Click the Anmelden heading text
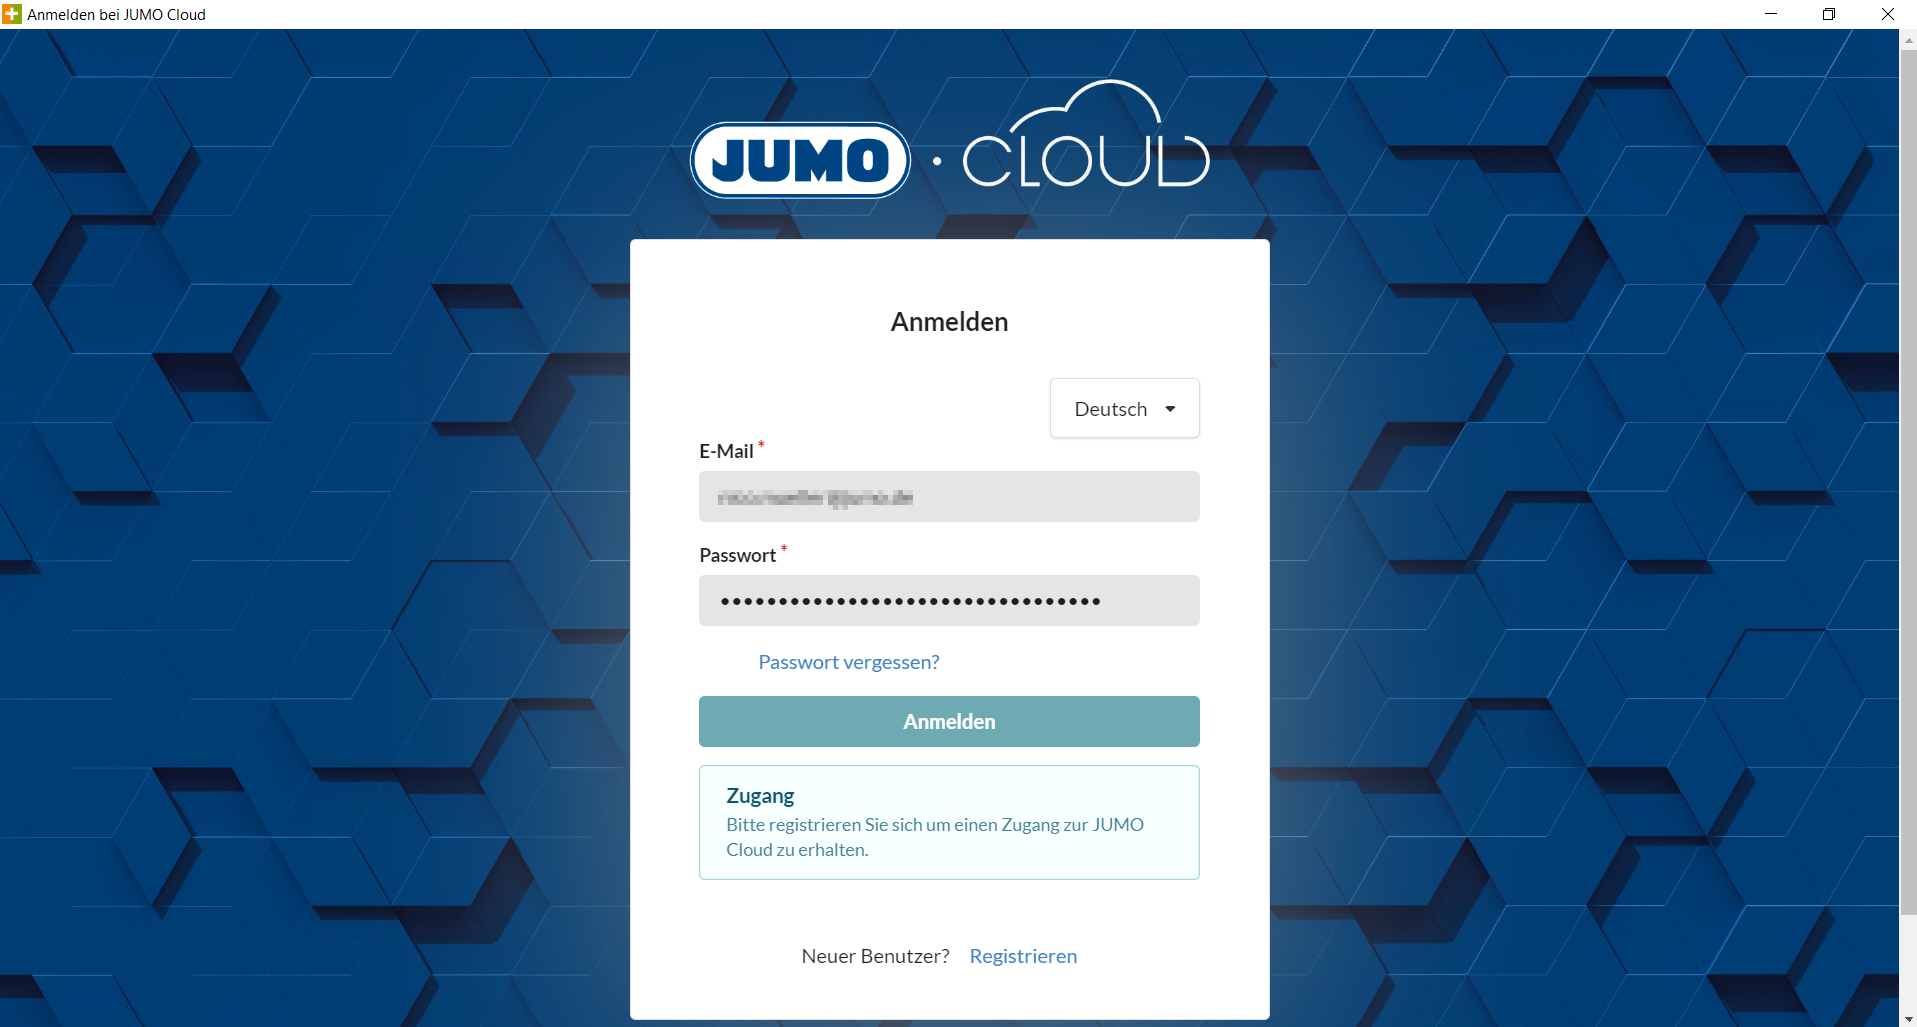Image resolution: width=1917 pixels, height=1027 pixels. 949,322
